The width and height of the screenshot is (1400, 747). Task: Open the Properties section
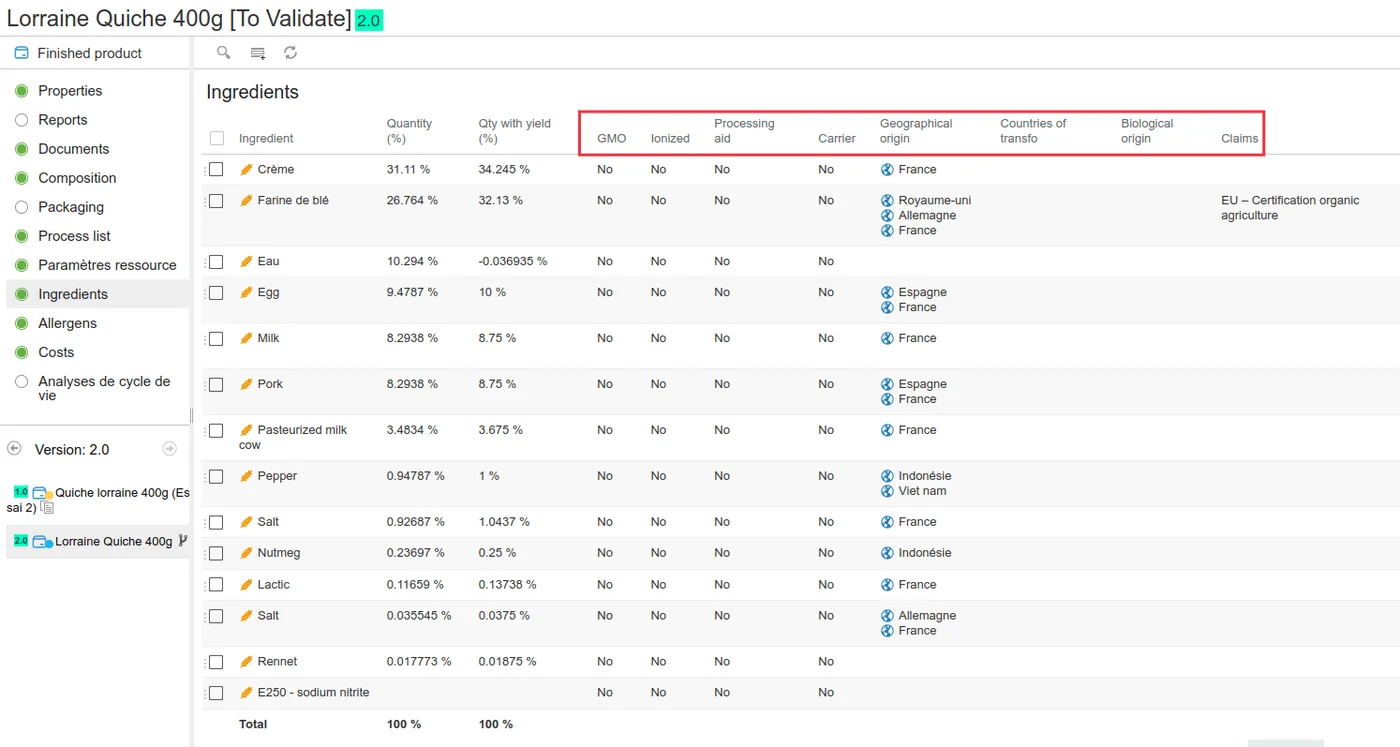70,91
